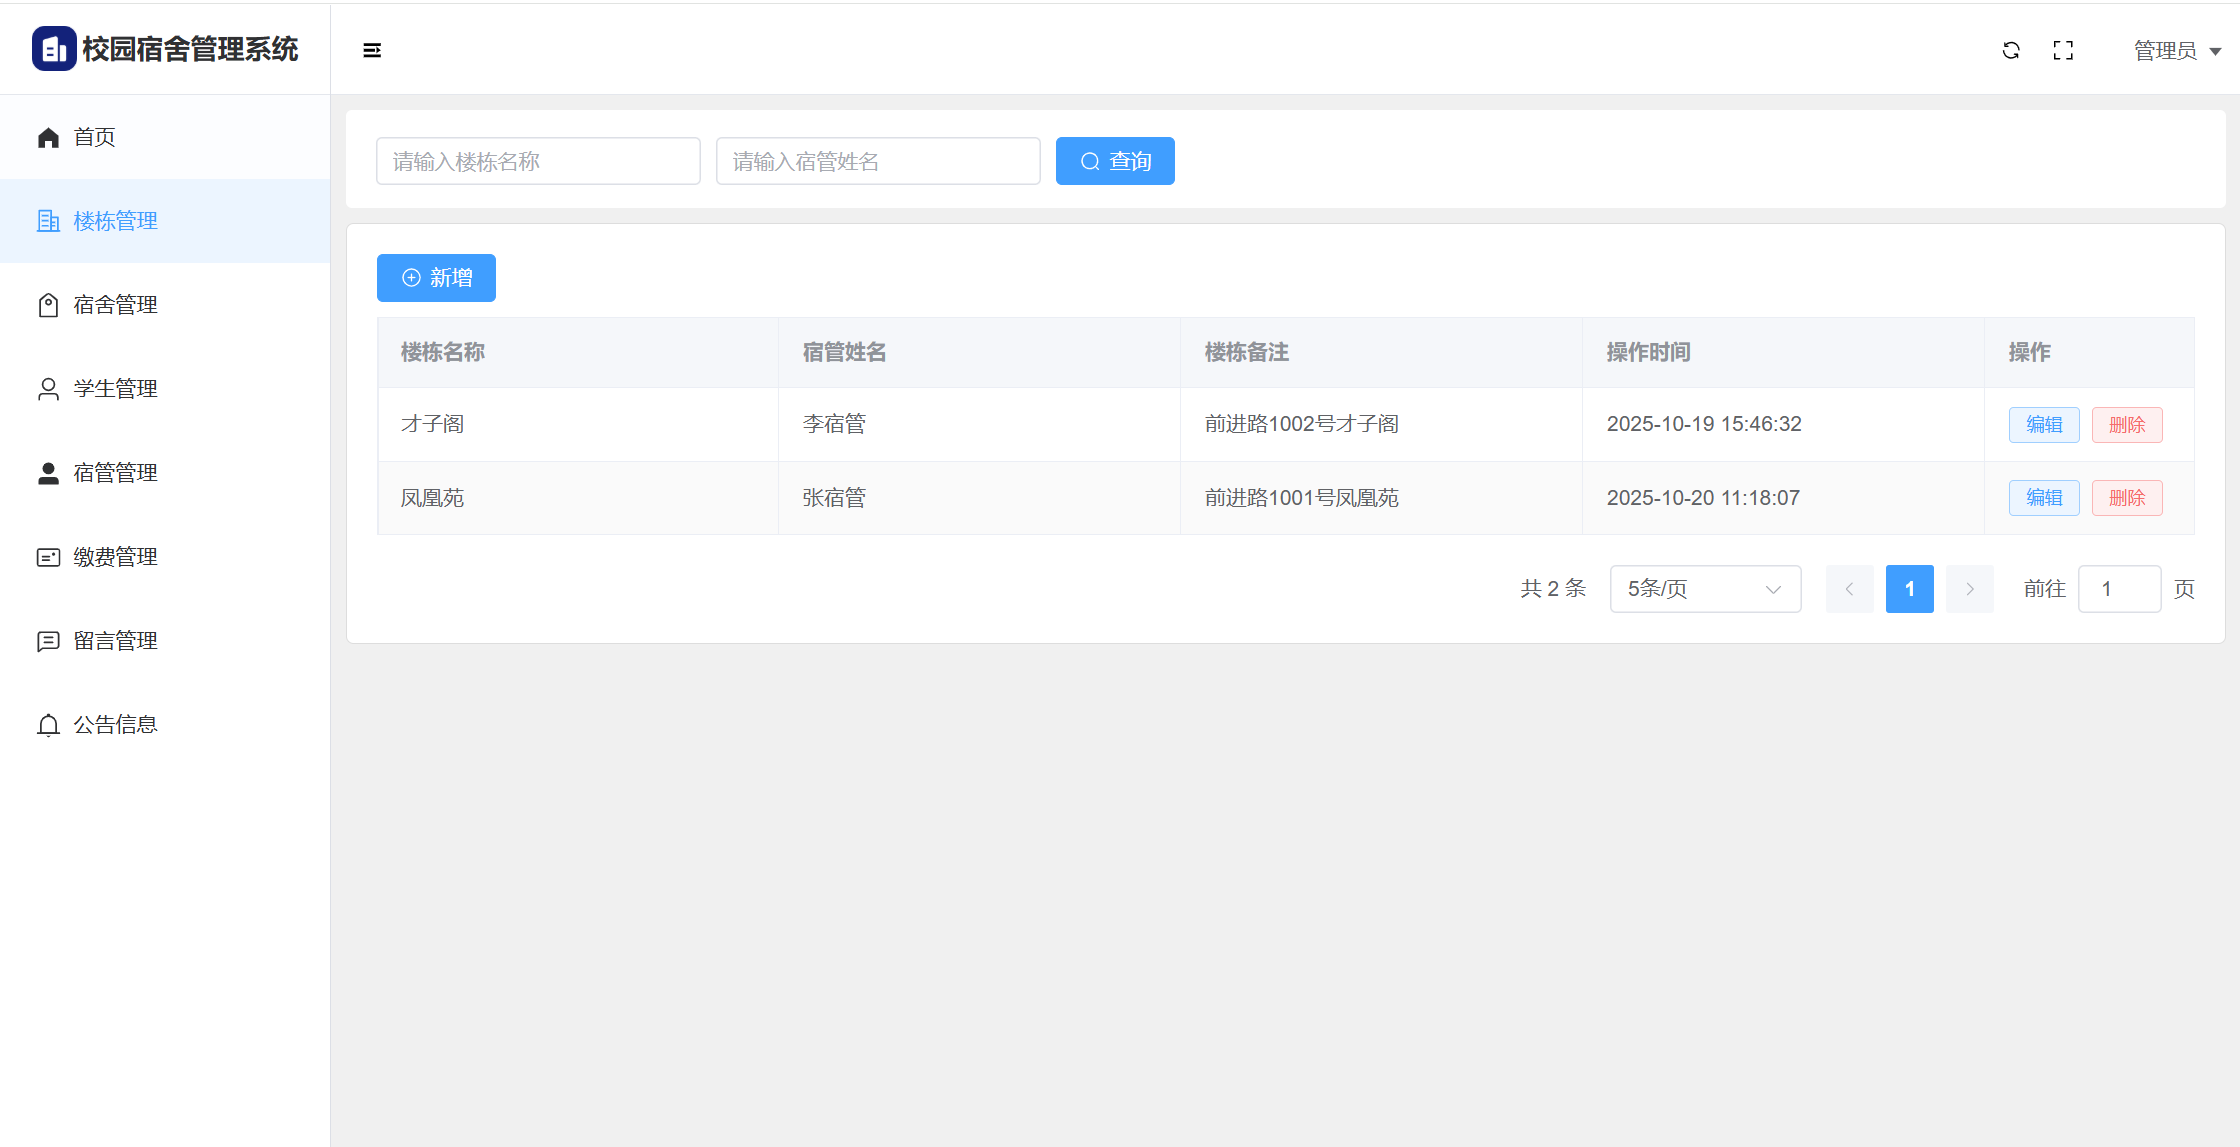Click the home icon for 首页
This screenshot has height=1147, width=2240.
coord(48,137)
